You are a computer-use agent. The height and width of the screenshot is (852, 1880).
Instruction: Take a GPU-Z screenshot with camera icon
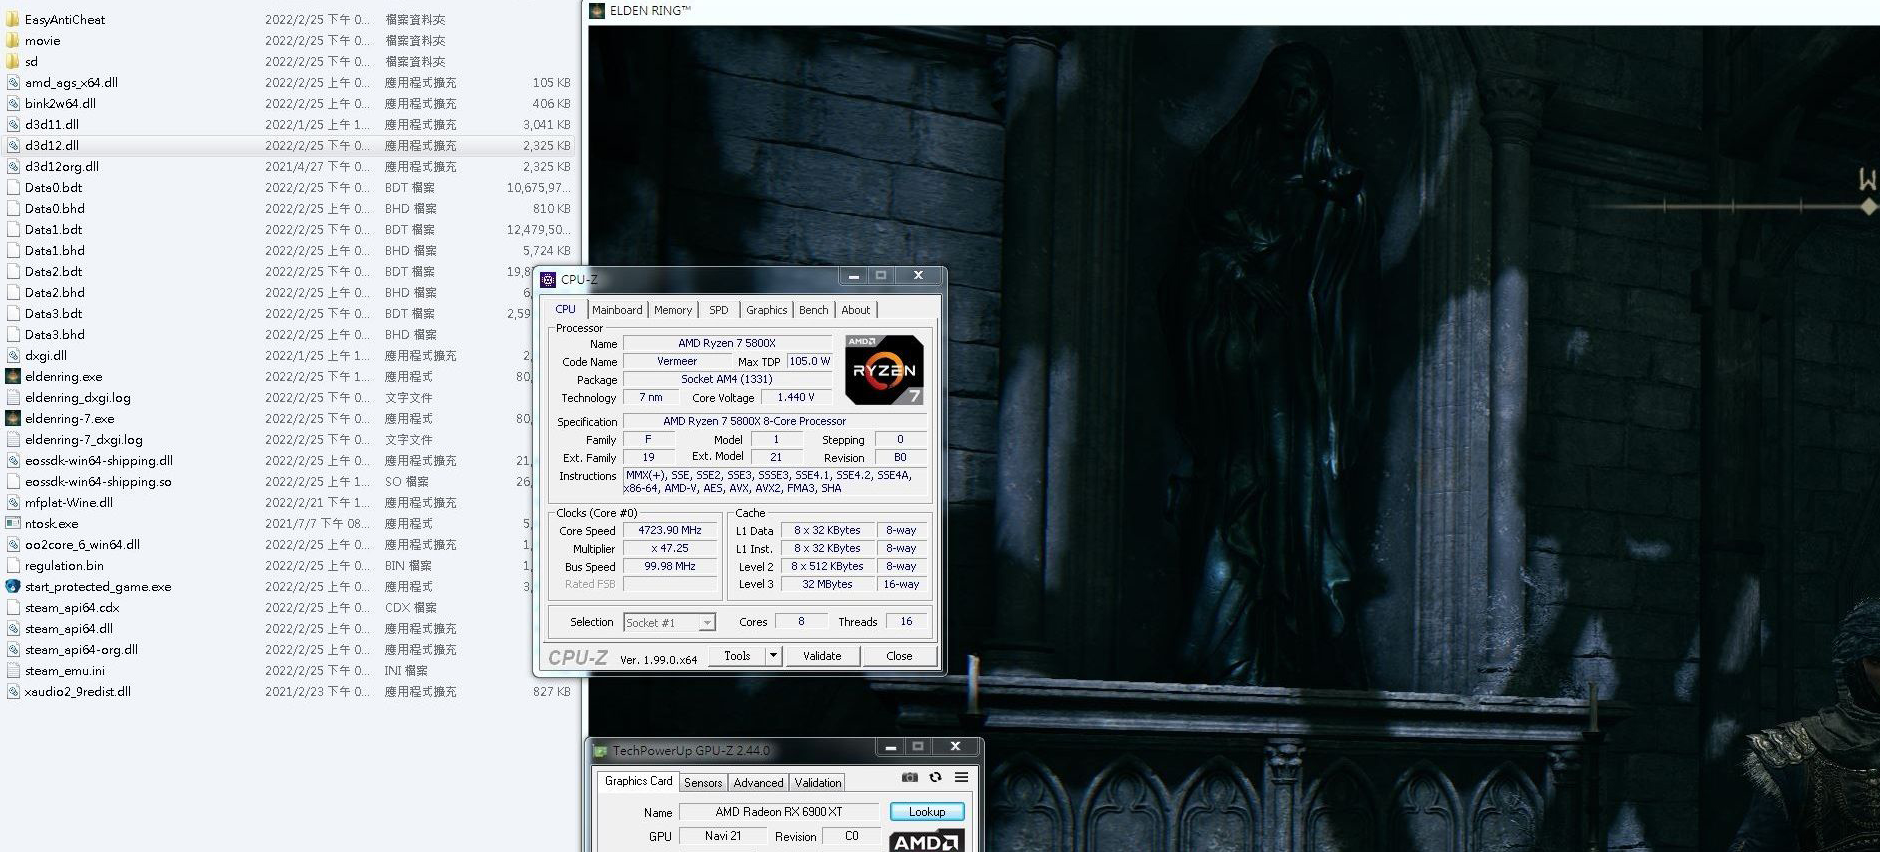[x=909, y=777]
